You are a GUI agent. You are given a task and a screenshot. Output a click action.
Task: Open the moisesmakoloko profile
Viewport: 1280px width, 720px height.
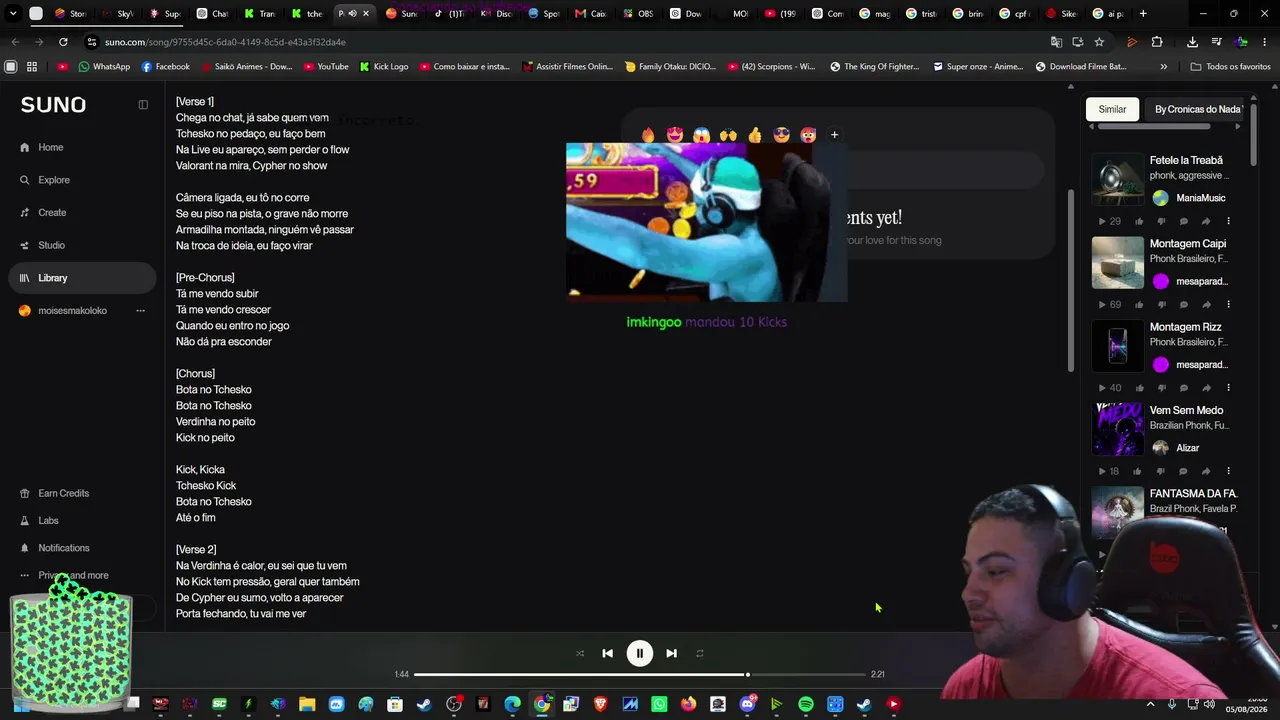coord(72,311)
